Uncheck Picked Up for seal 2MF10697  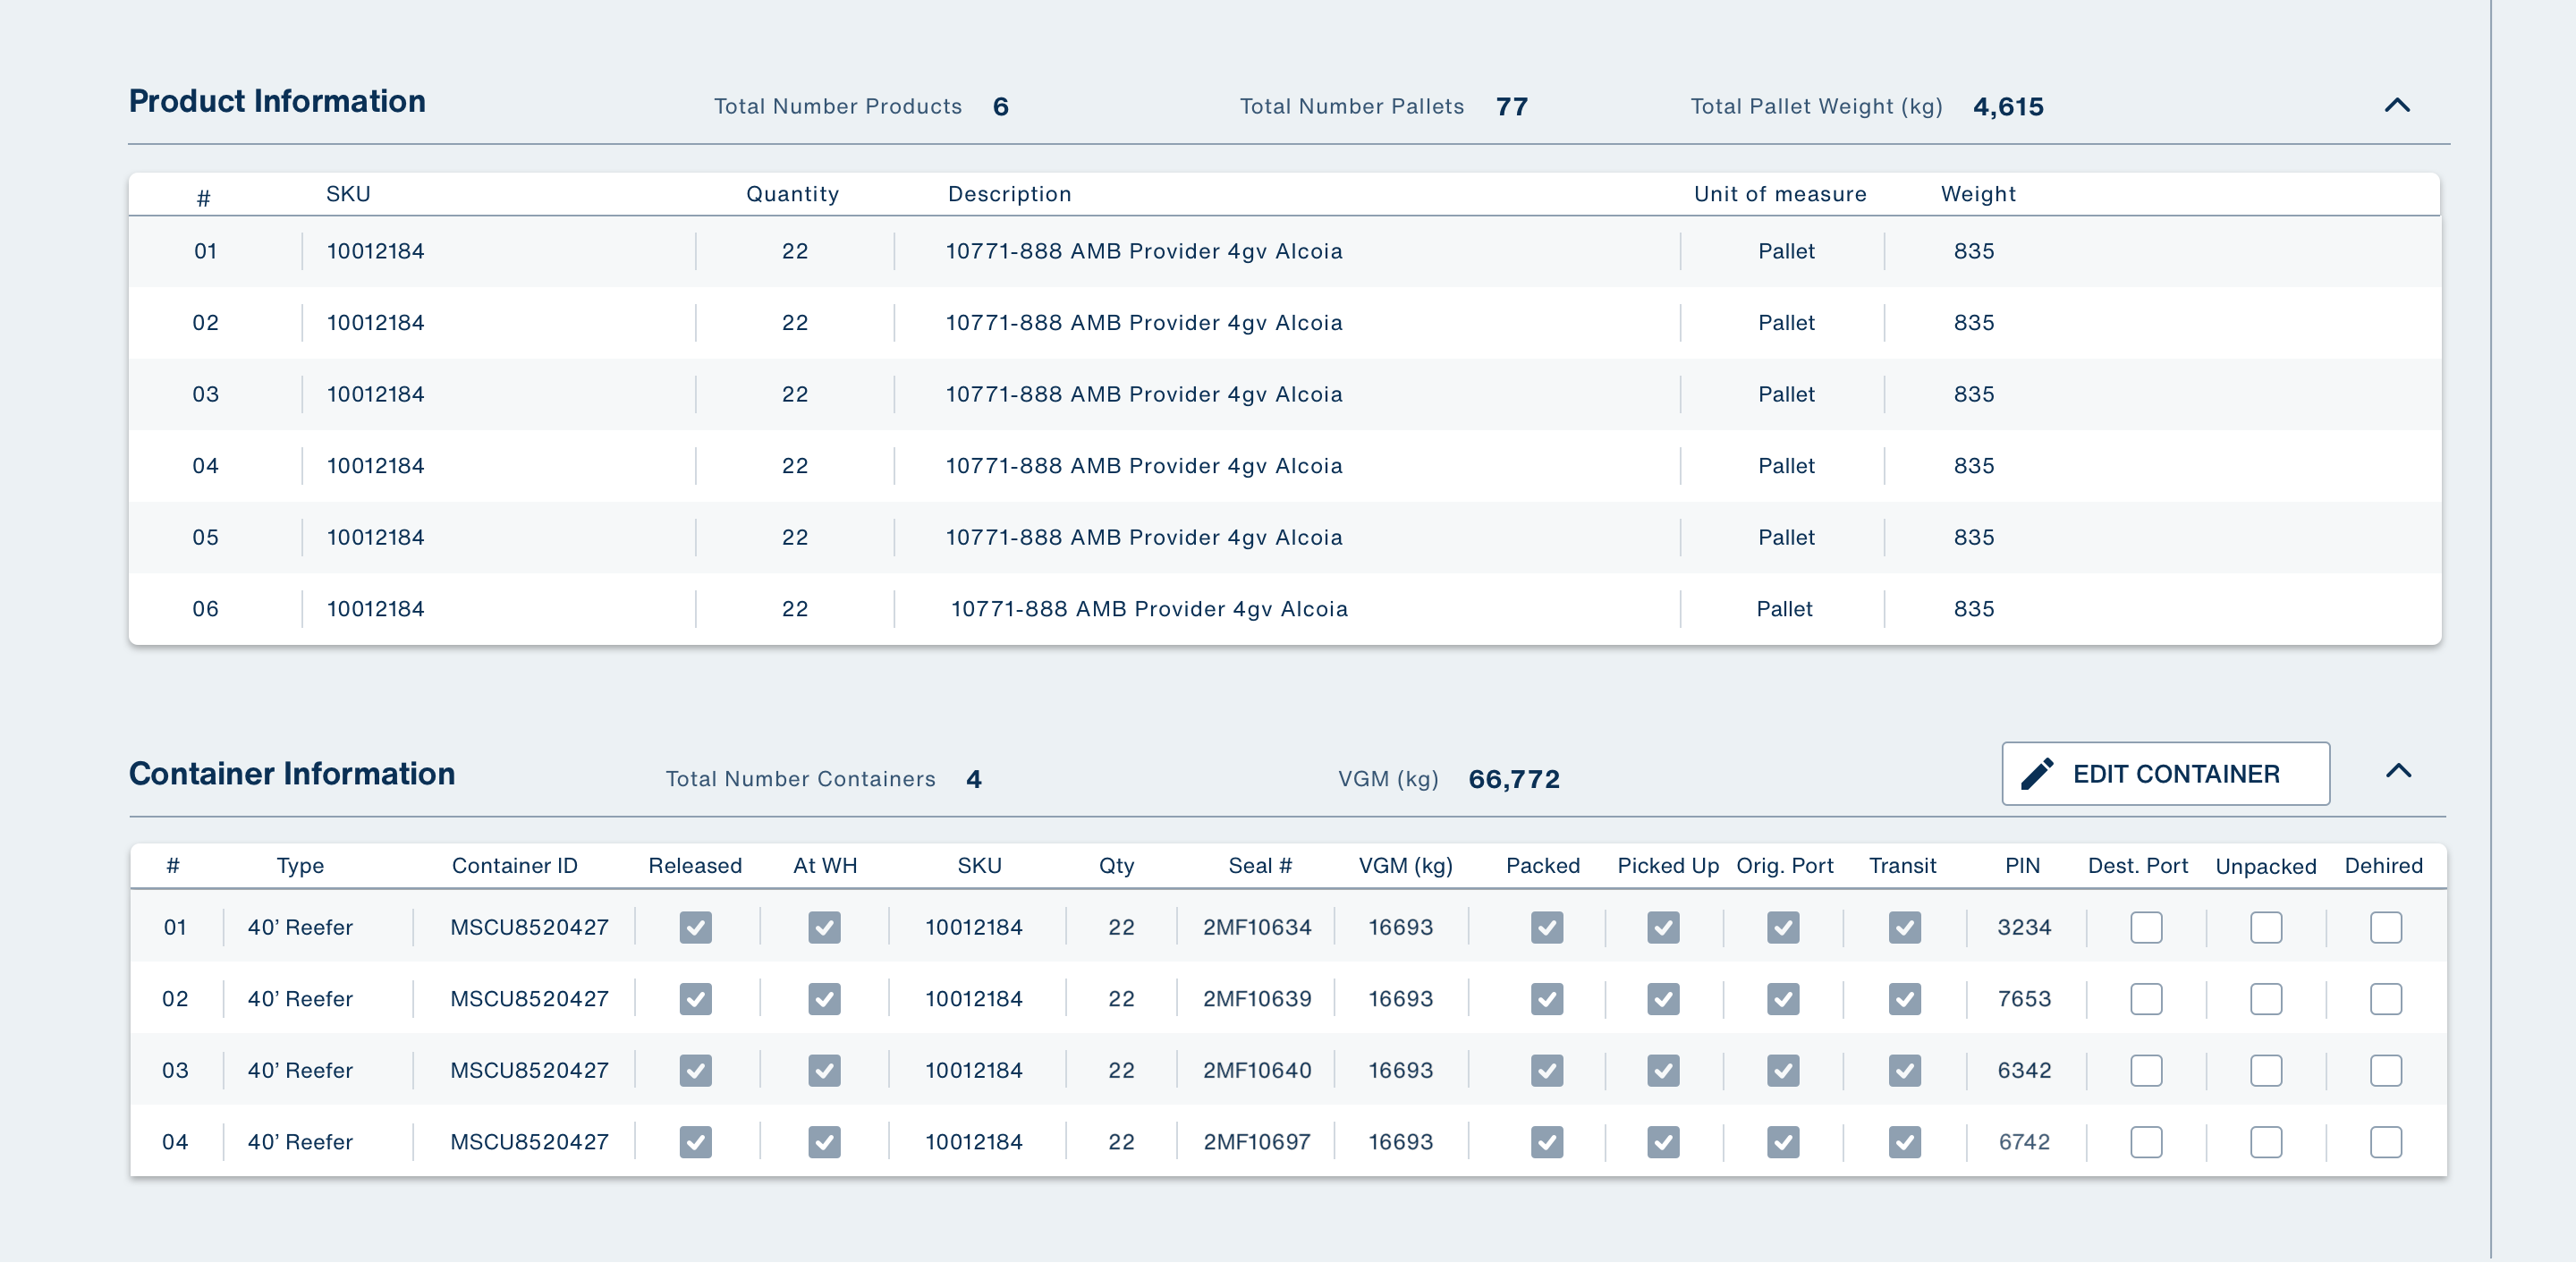(1663, 1141)
